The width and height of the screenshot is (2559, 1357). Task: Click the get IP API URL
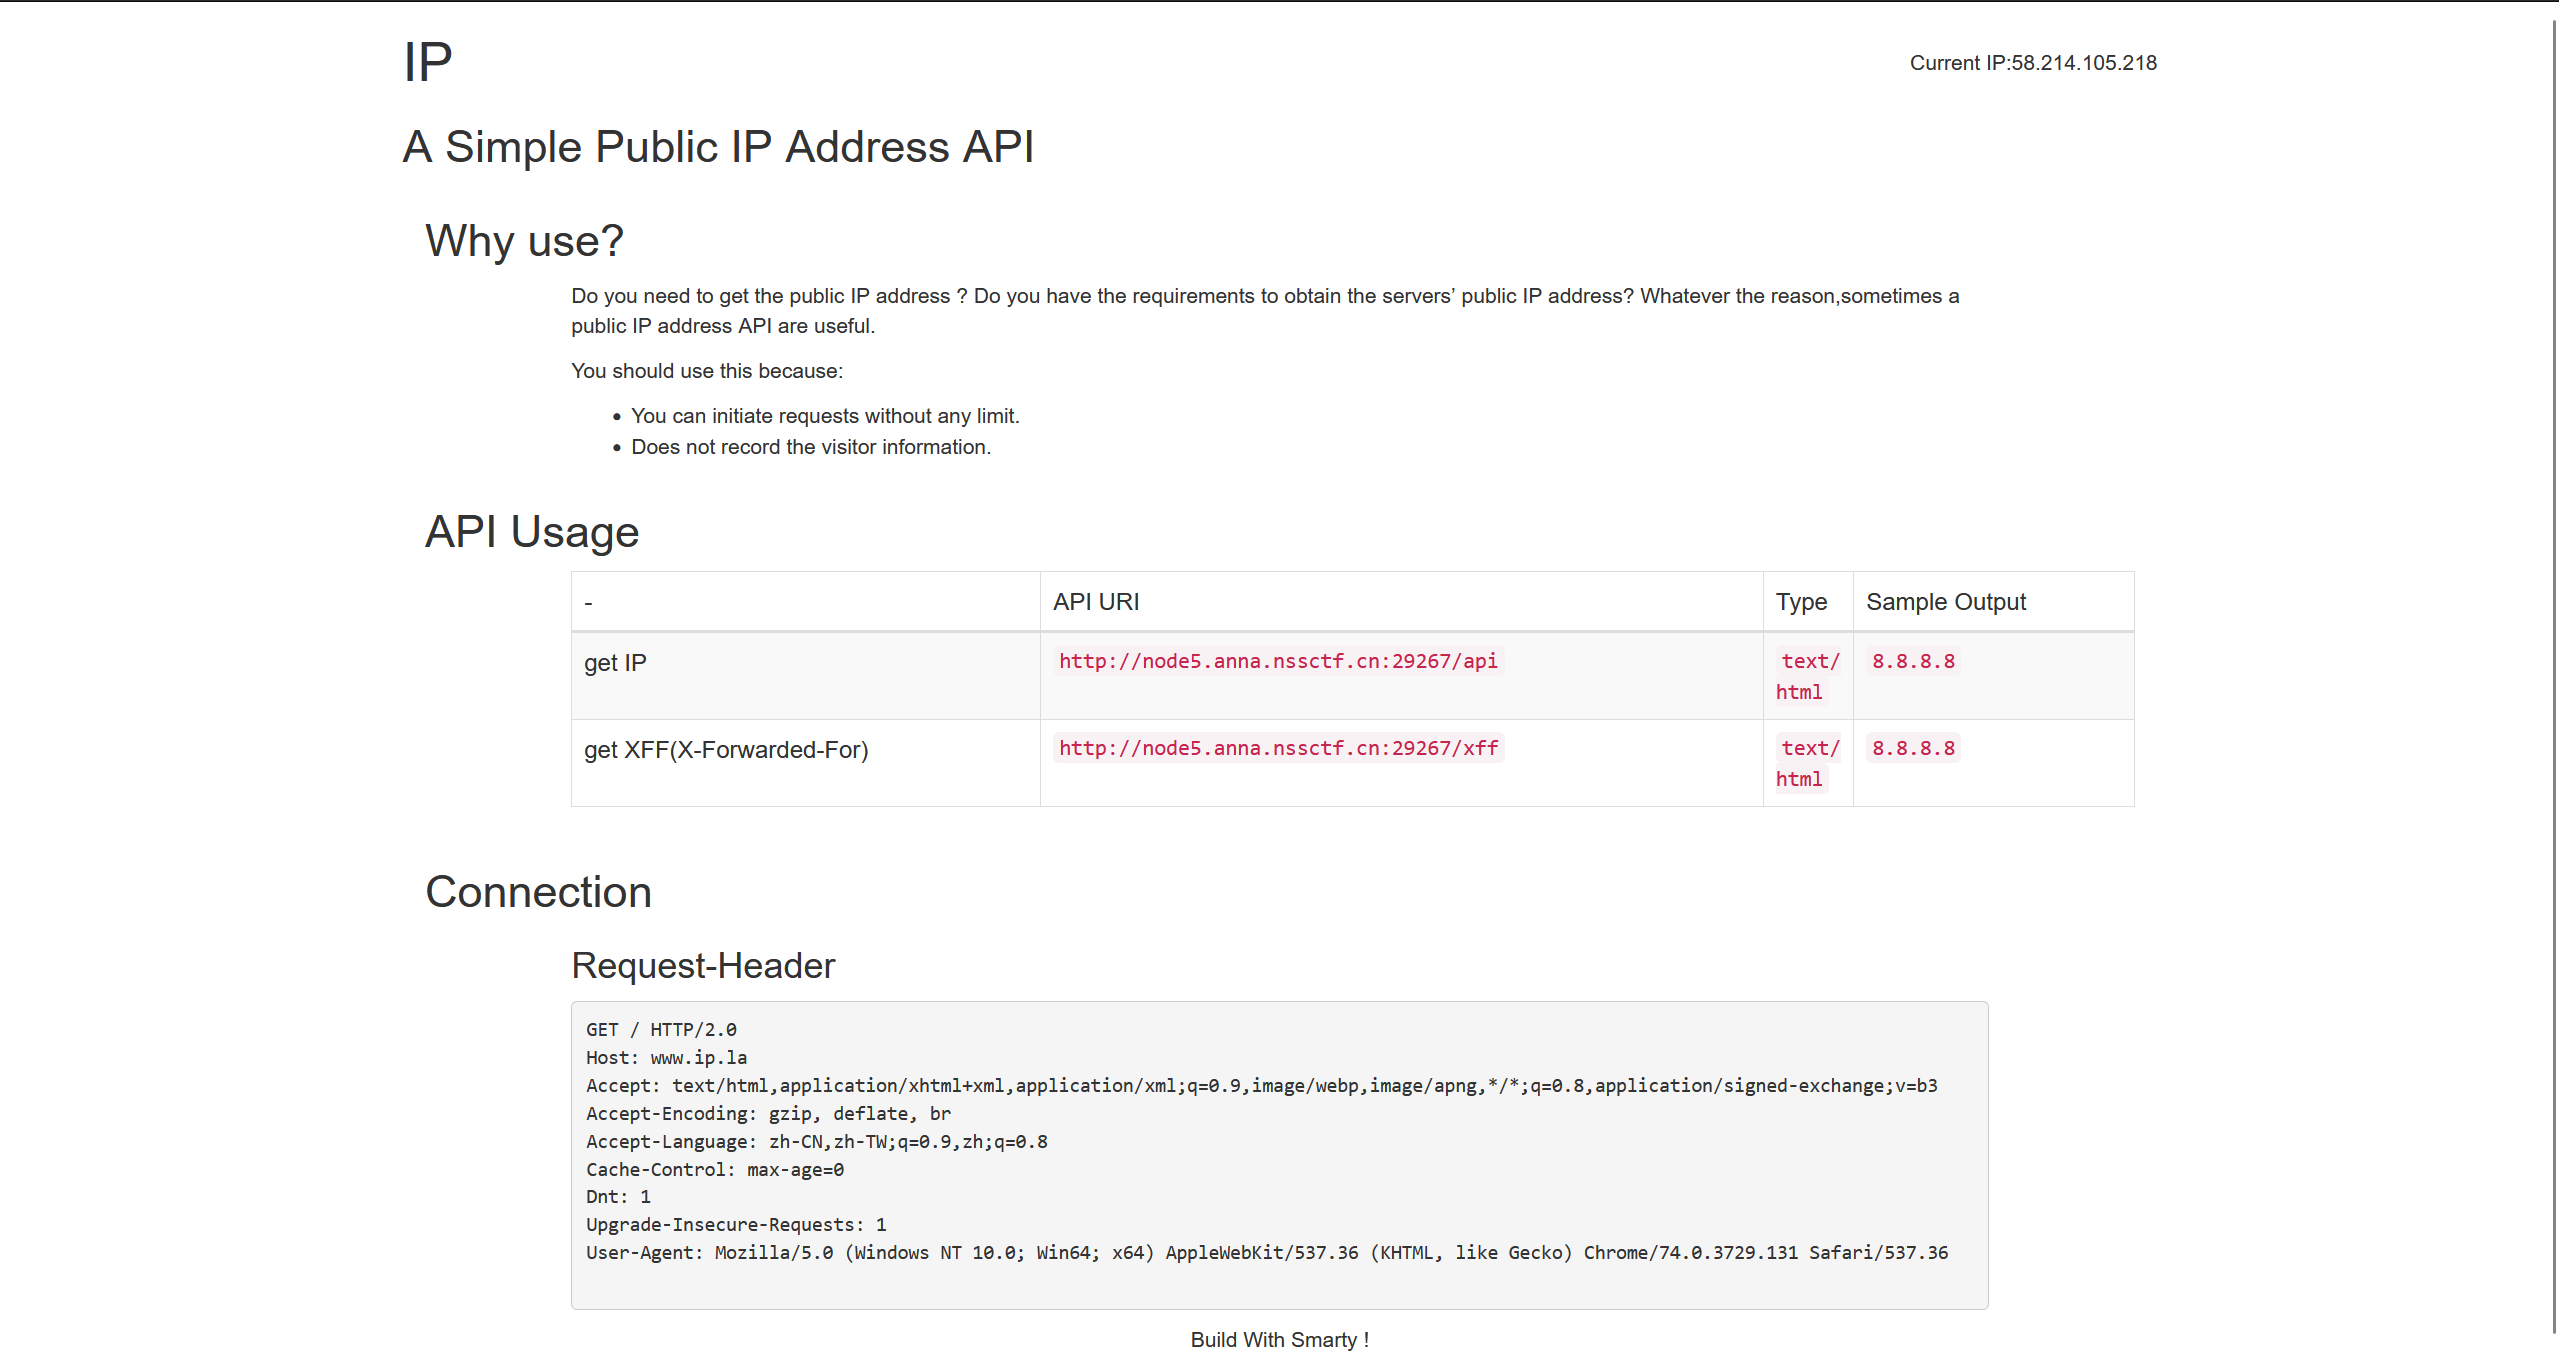[x=1277, y=661]
